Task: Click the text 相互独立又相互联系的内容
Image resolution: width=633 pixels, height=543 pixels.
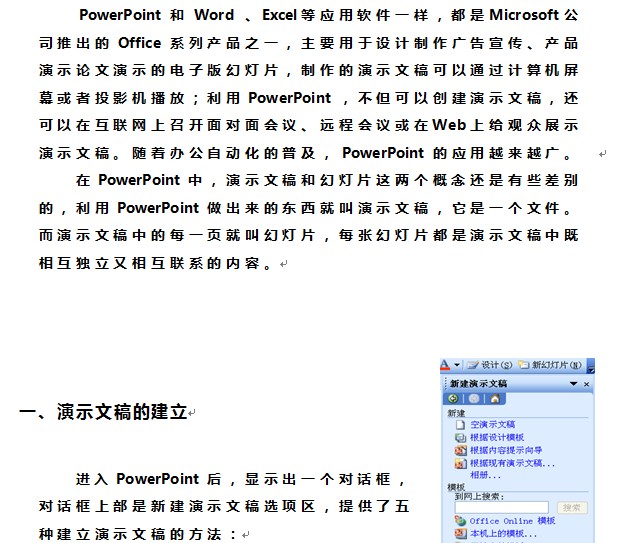Action: click(x=150, y=264)
